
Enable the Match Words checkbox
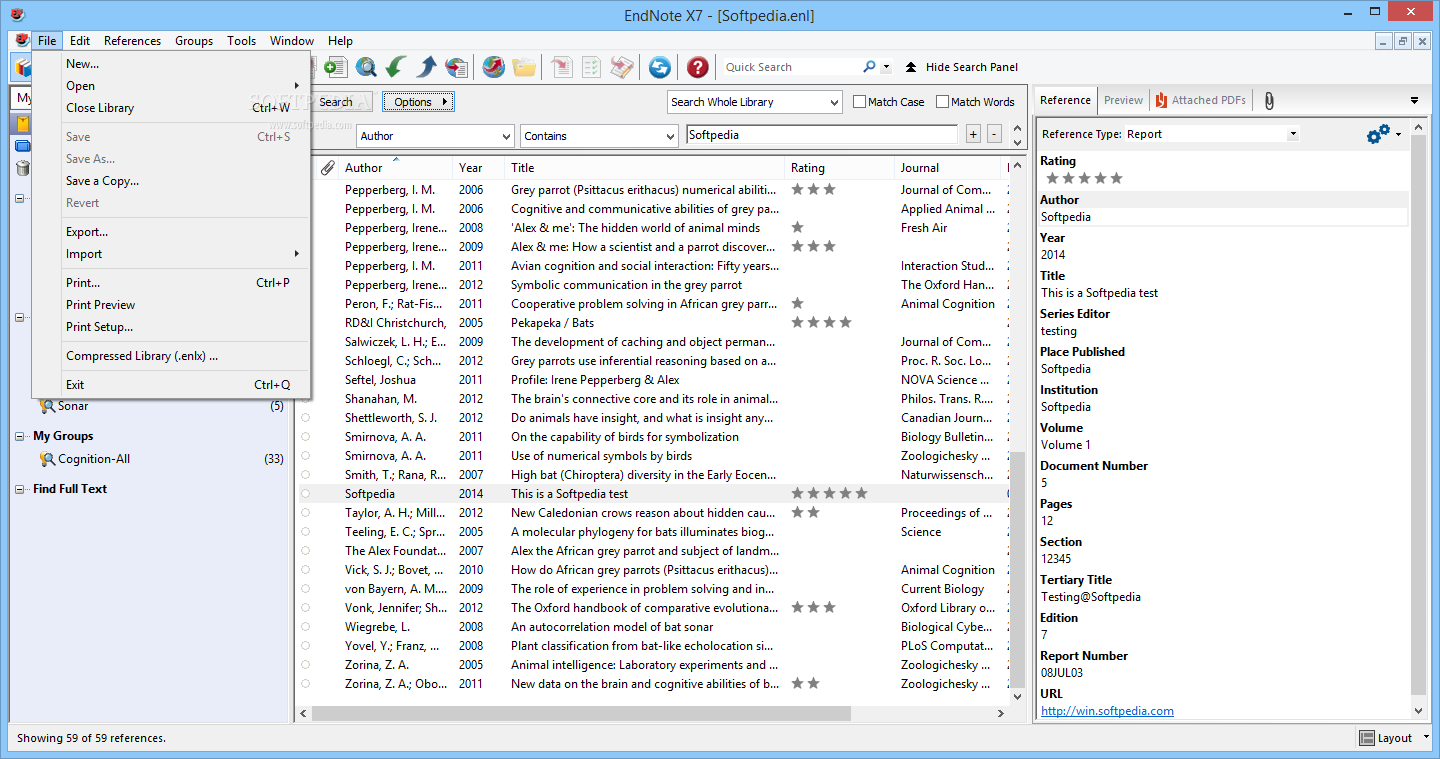pyautogui.click(x=942, y=102)
